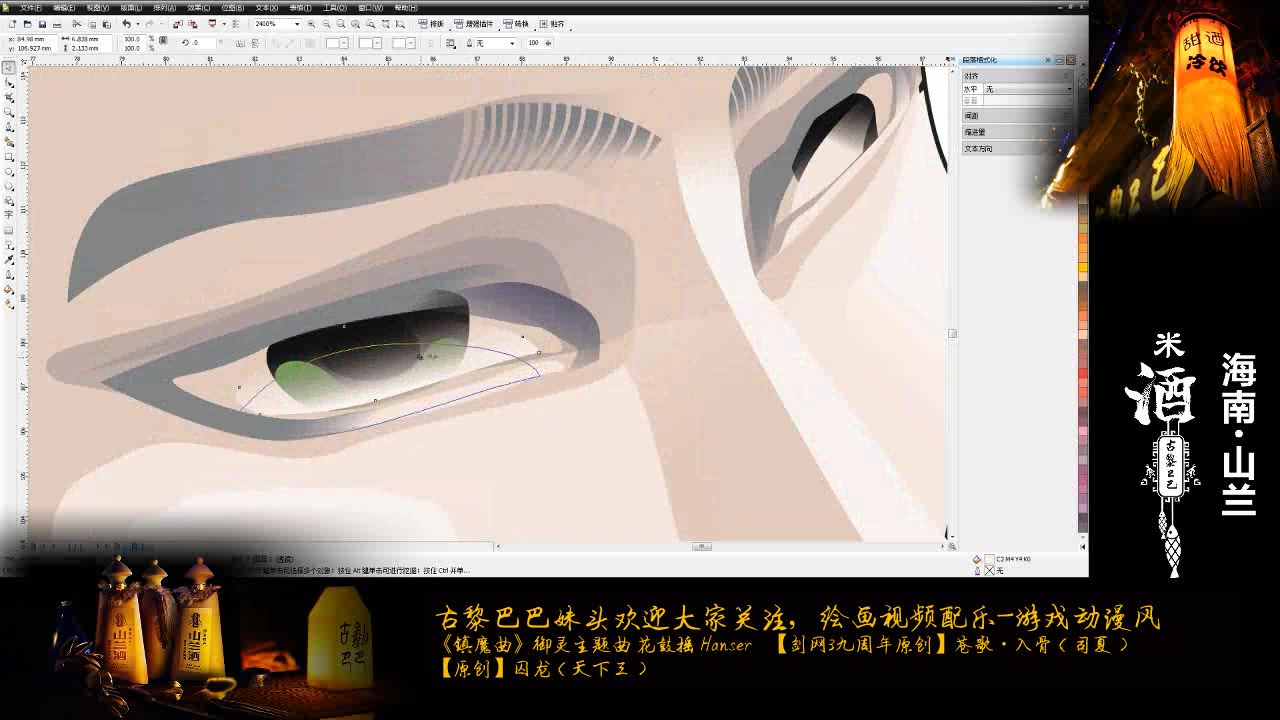
Task: Click the Undo arrow icon
Action: (126, 24)
